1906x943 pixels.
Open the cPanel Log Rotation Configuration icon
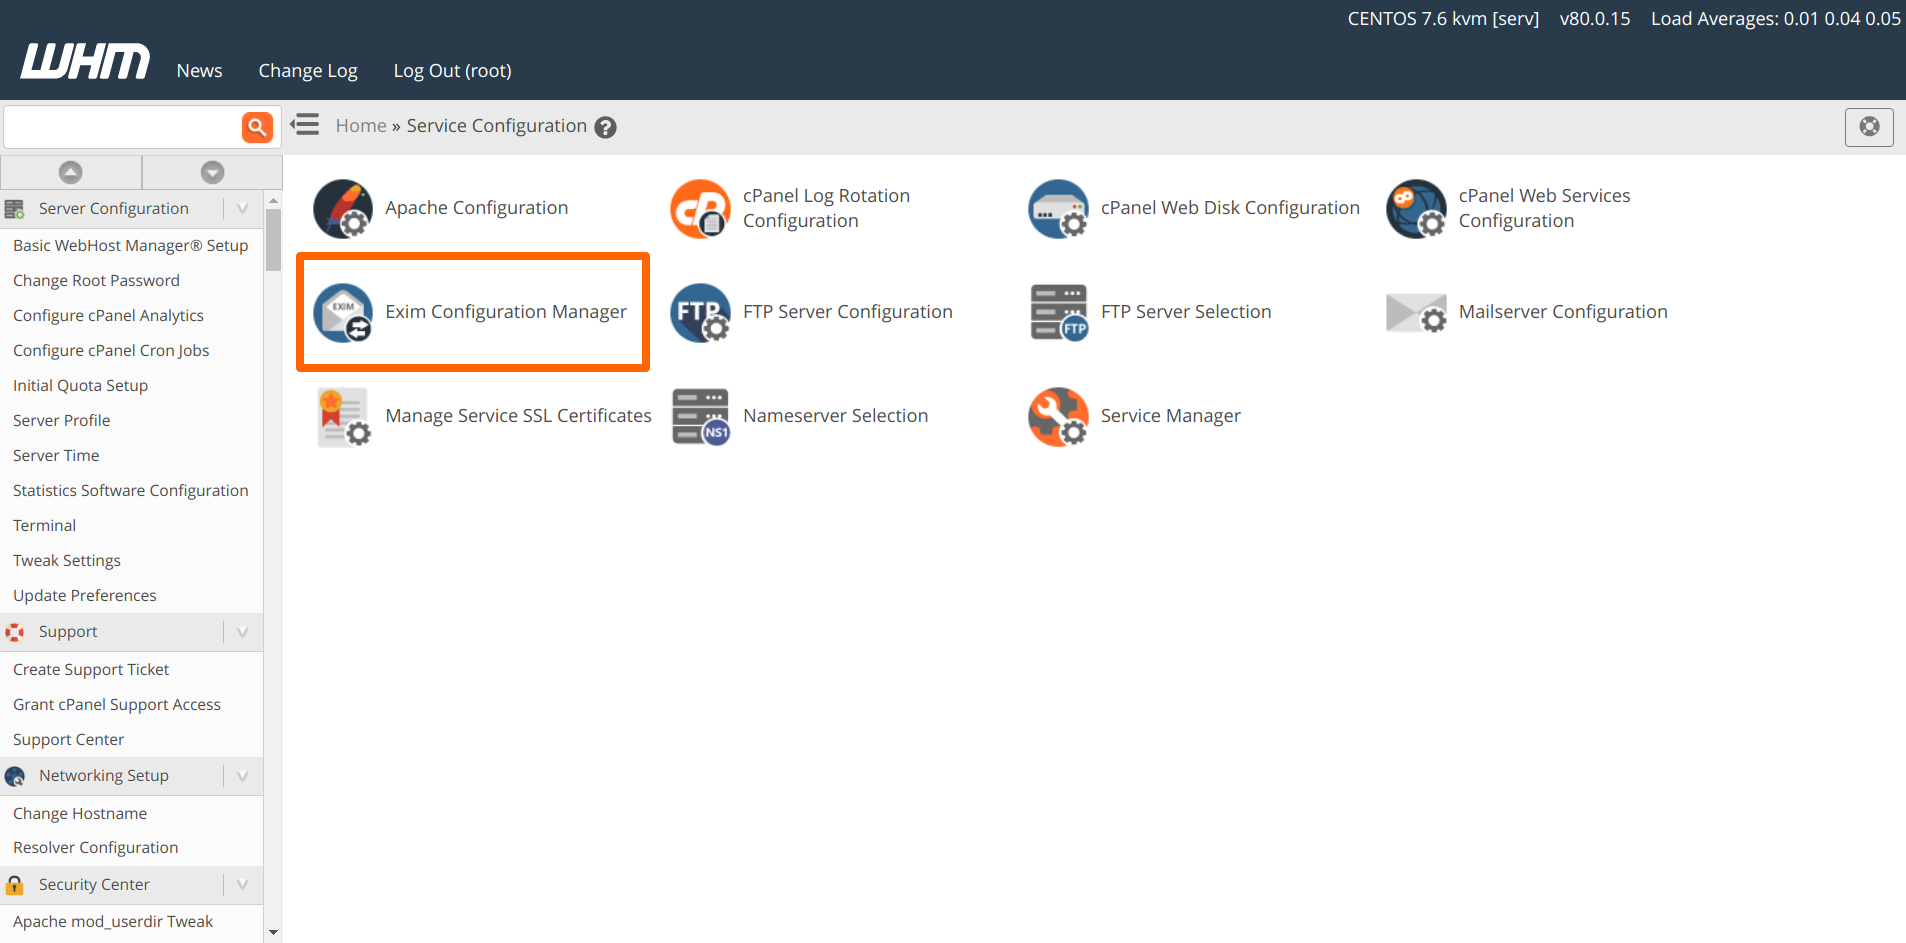(x=701, y=208)
